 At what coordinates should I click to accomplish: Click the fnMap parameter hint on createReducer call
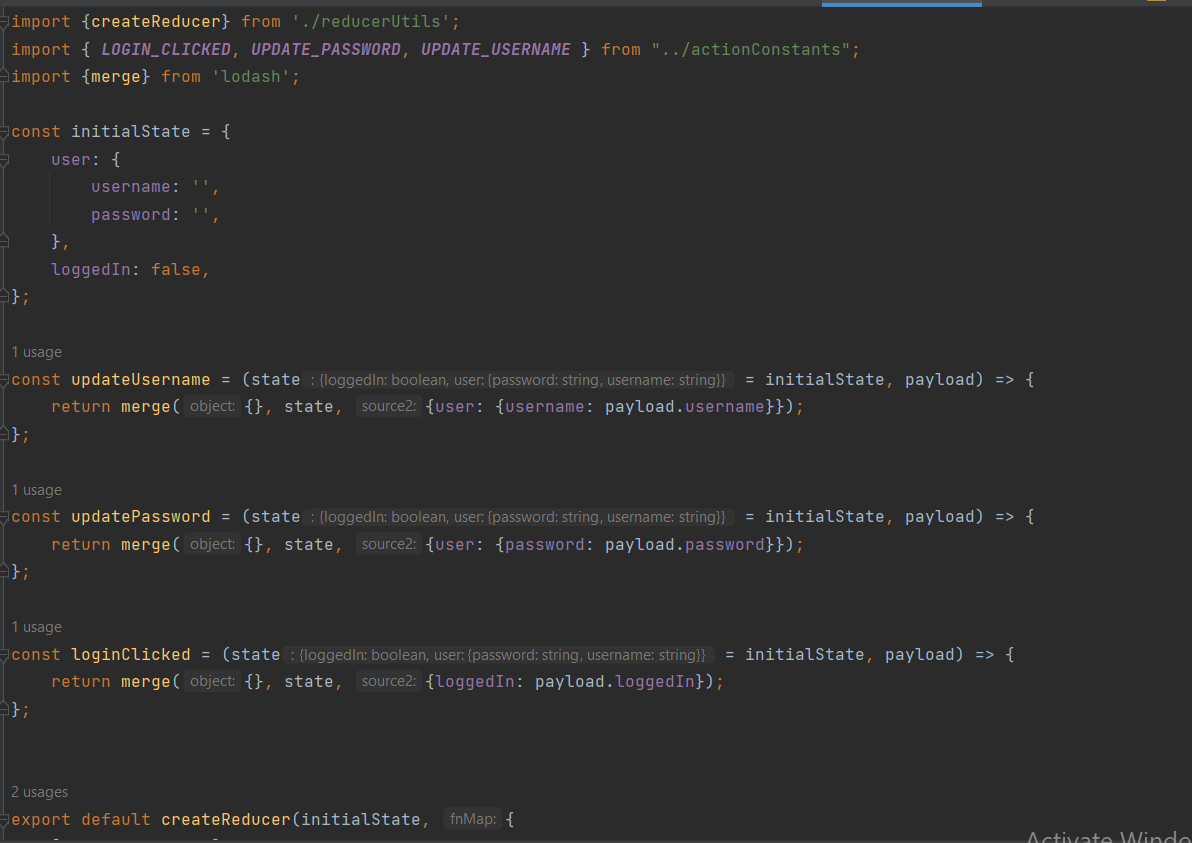tap(472, 818)
